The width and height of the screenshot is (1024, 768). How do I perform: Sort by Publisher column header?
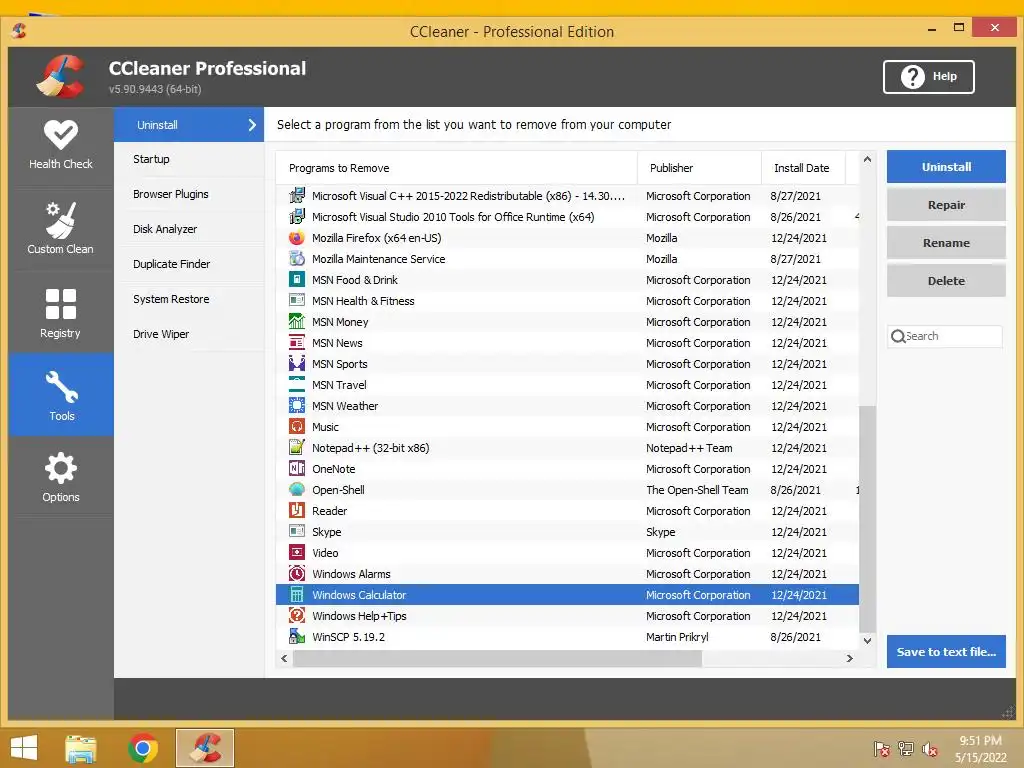pyautogui.click(x=699, y=168)
